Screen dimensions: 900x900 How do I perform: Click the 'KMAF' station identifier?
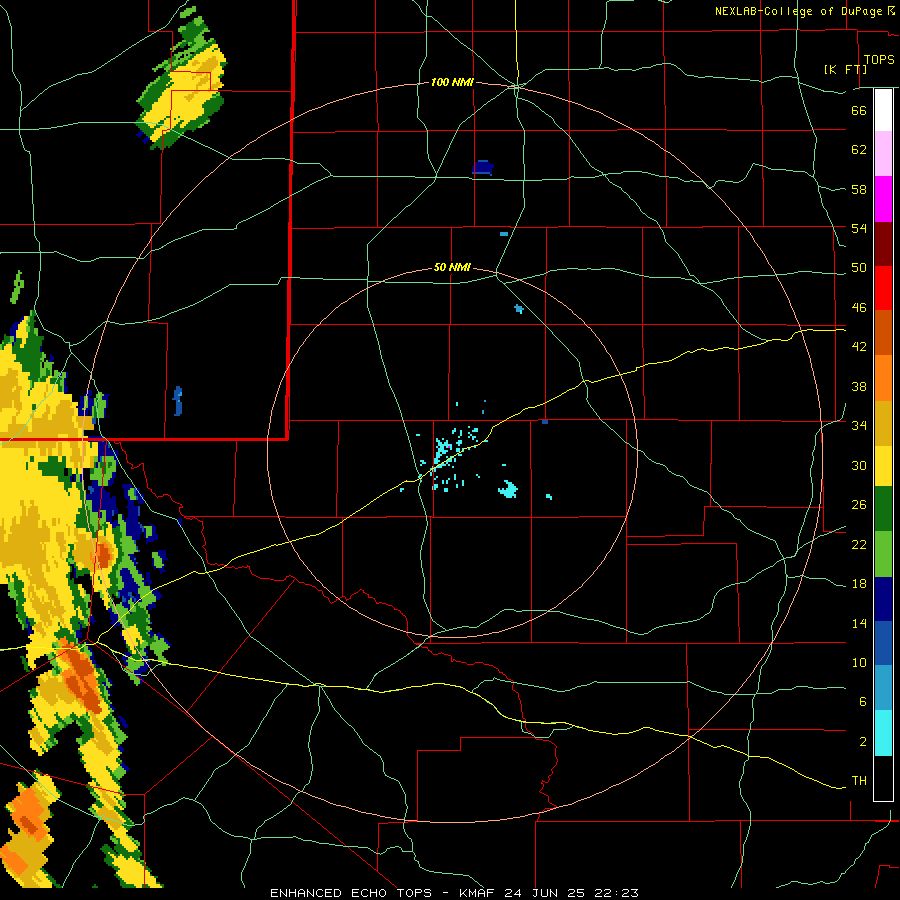click(476, 893)
